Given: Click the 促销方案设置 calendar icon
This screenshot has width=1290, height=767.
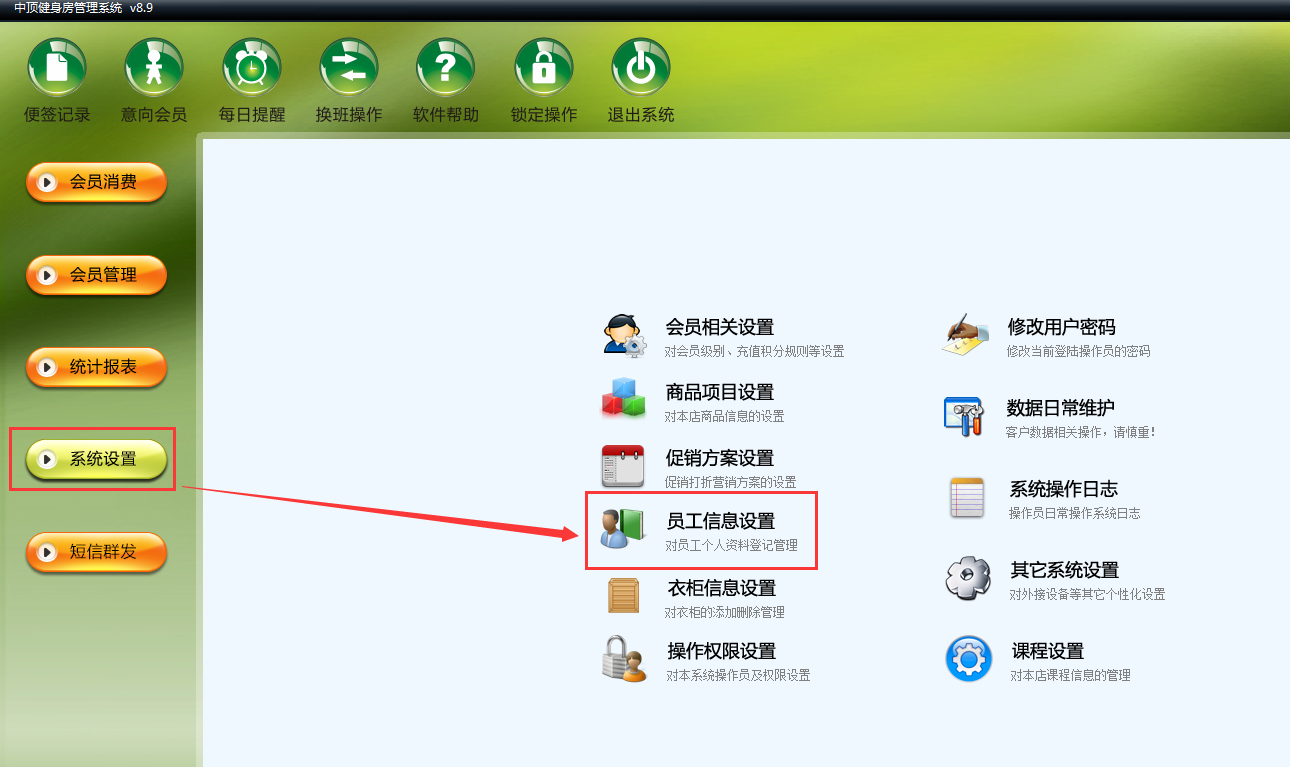Looking at the screenshot, I should point(623,465).
